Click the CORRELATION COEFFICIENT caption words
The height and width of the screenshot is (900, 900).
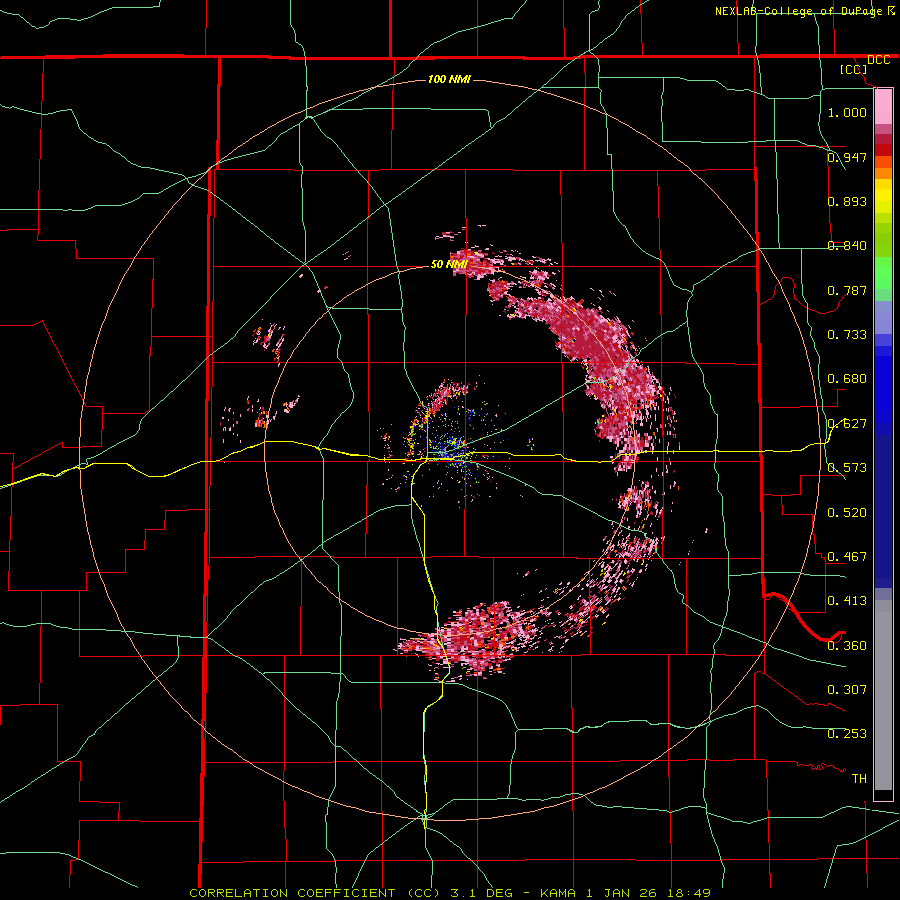[292, 893]
